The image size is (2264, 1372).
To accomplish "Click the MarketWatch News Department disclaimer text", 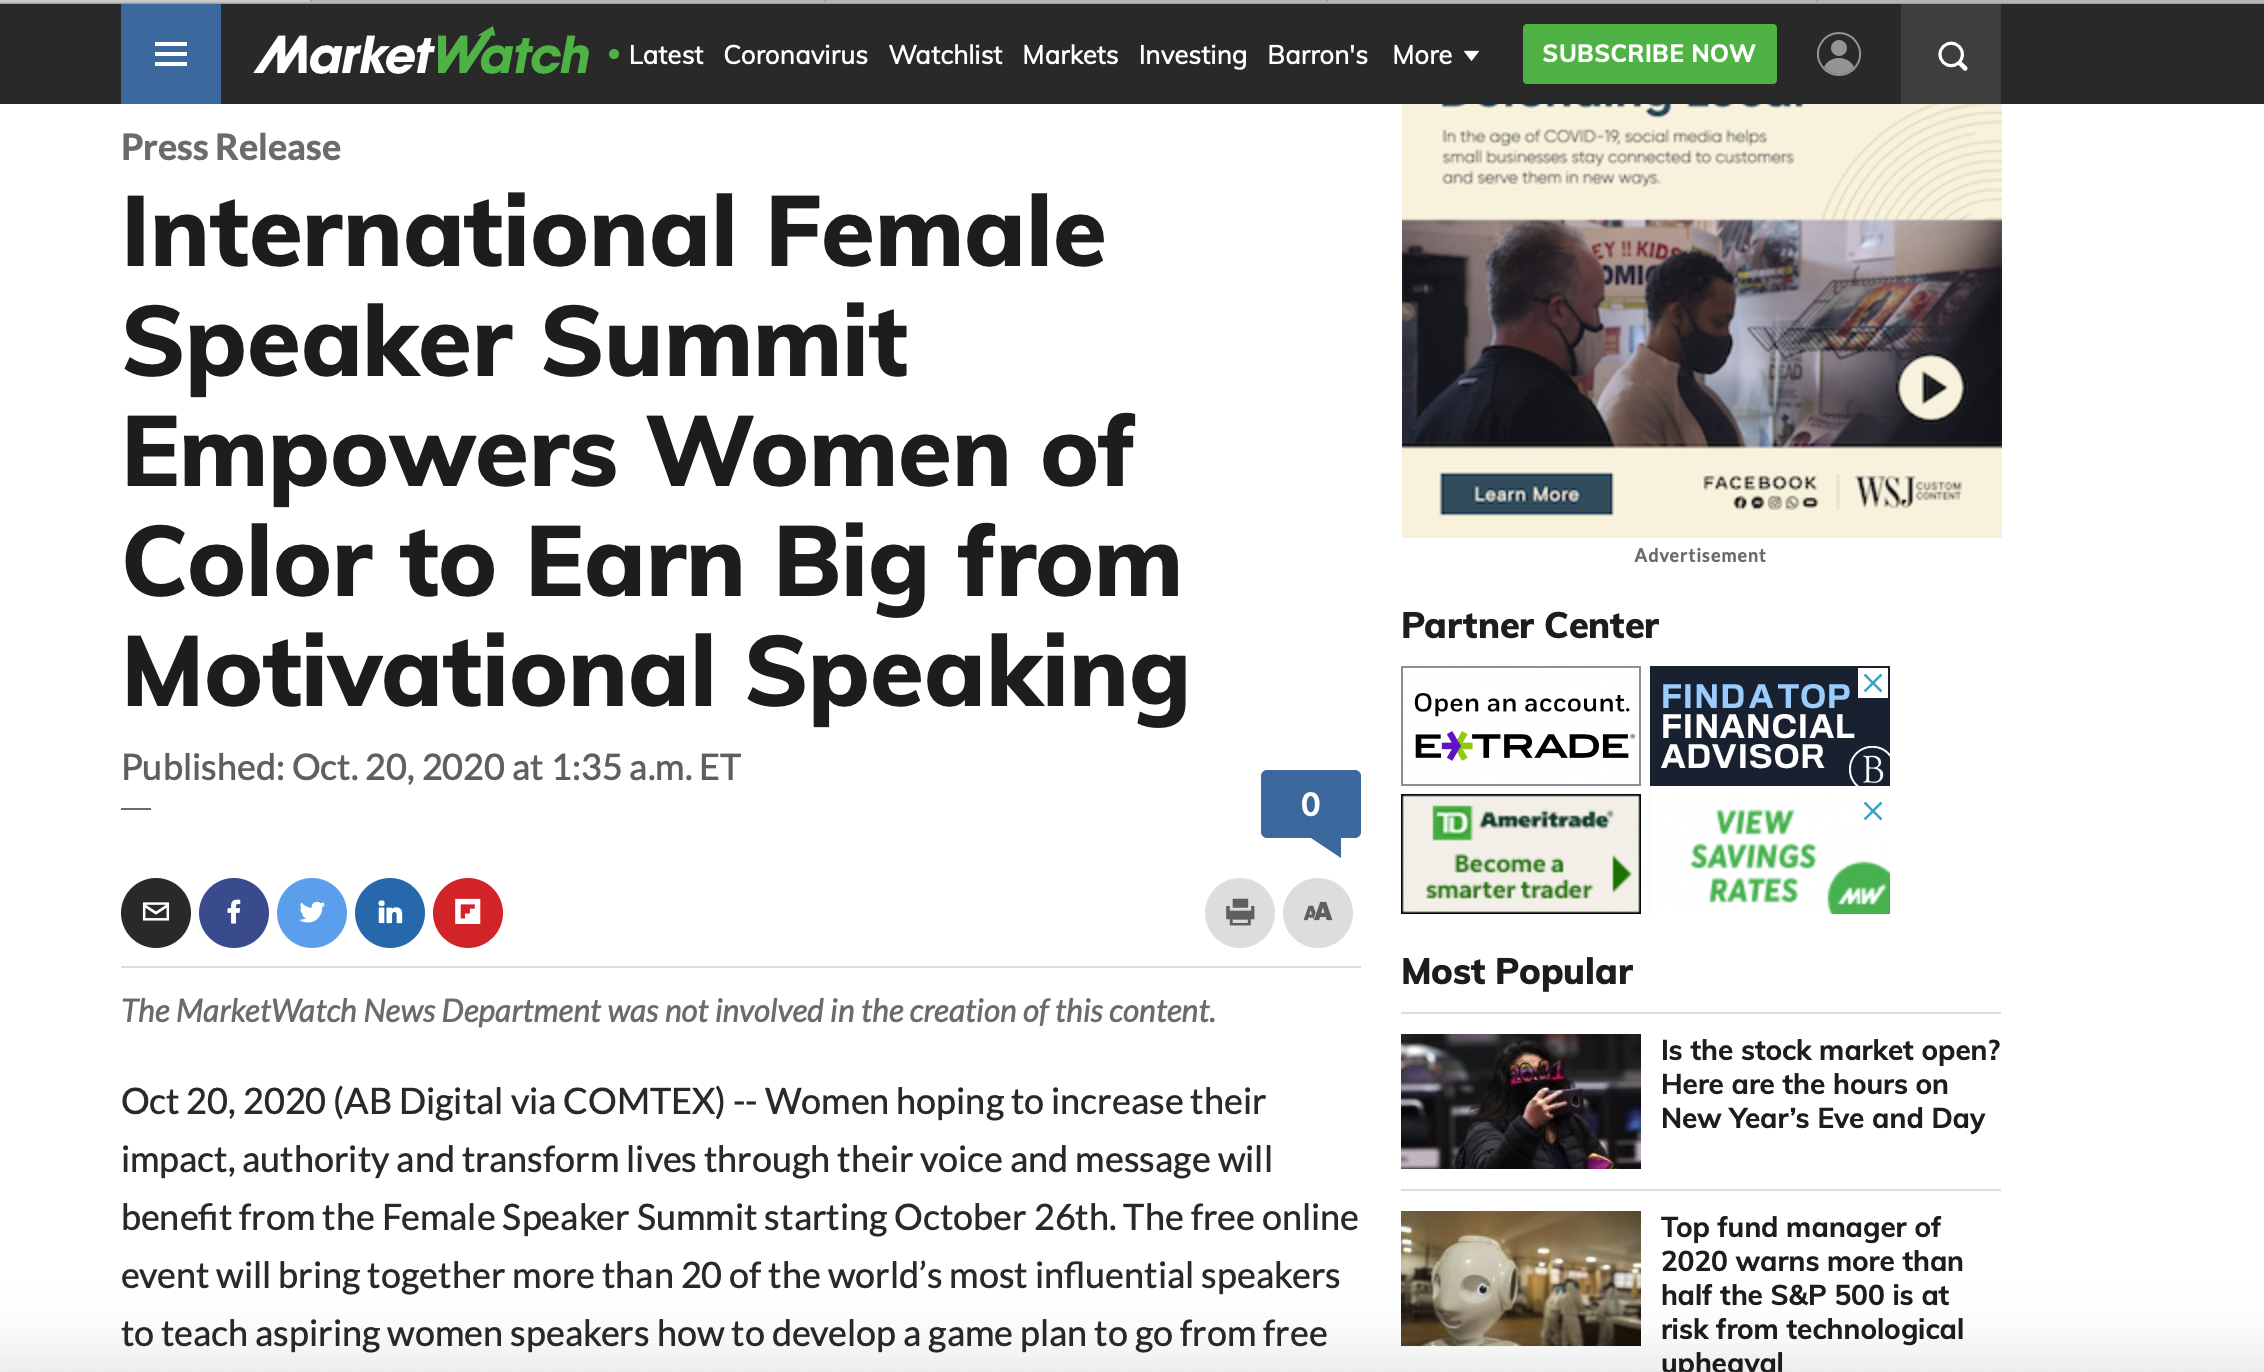I will pyautogui.click(x=668, y=1011).
